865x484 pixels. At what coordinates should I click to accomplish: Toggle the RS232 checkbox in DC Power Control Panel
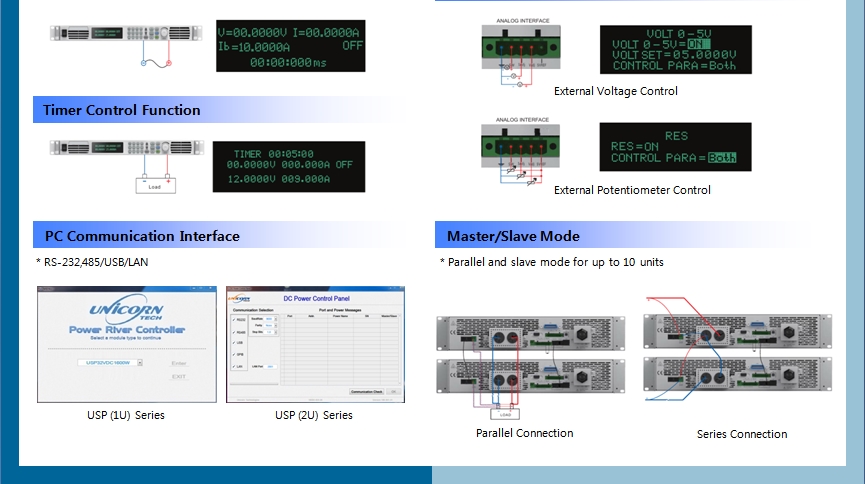click(234, 320)
